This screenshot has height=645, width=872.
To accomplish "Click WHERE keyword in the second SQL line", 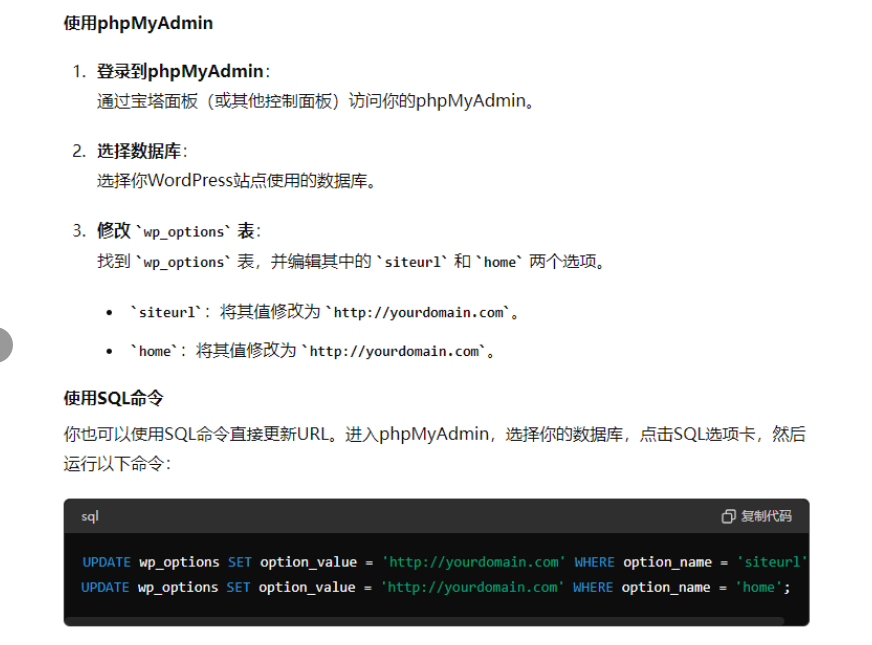I will pos(593,587).
